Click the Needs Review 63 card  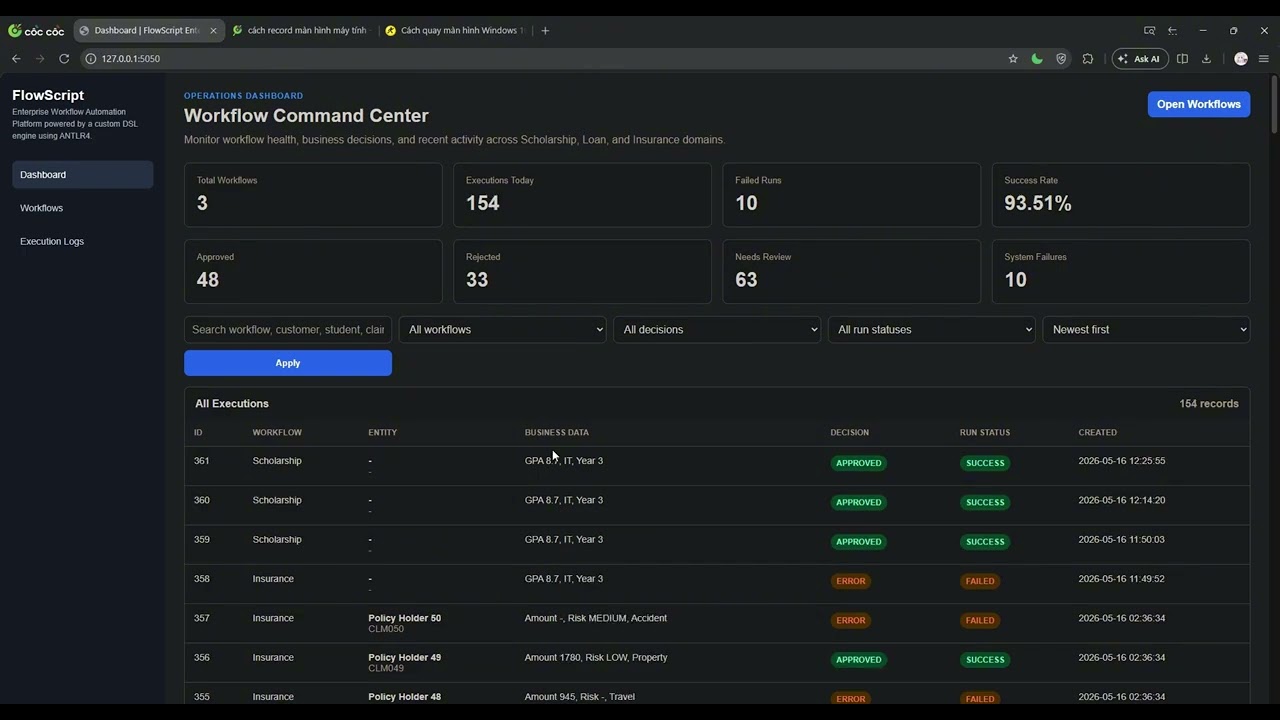[852, 271]
